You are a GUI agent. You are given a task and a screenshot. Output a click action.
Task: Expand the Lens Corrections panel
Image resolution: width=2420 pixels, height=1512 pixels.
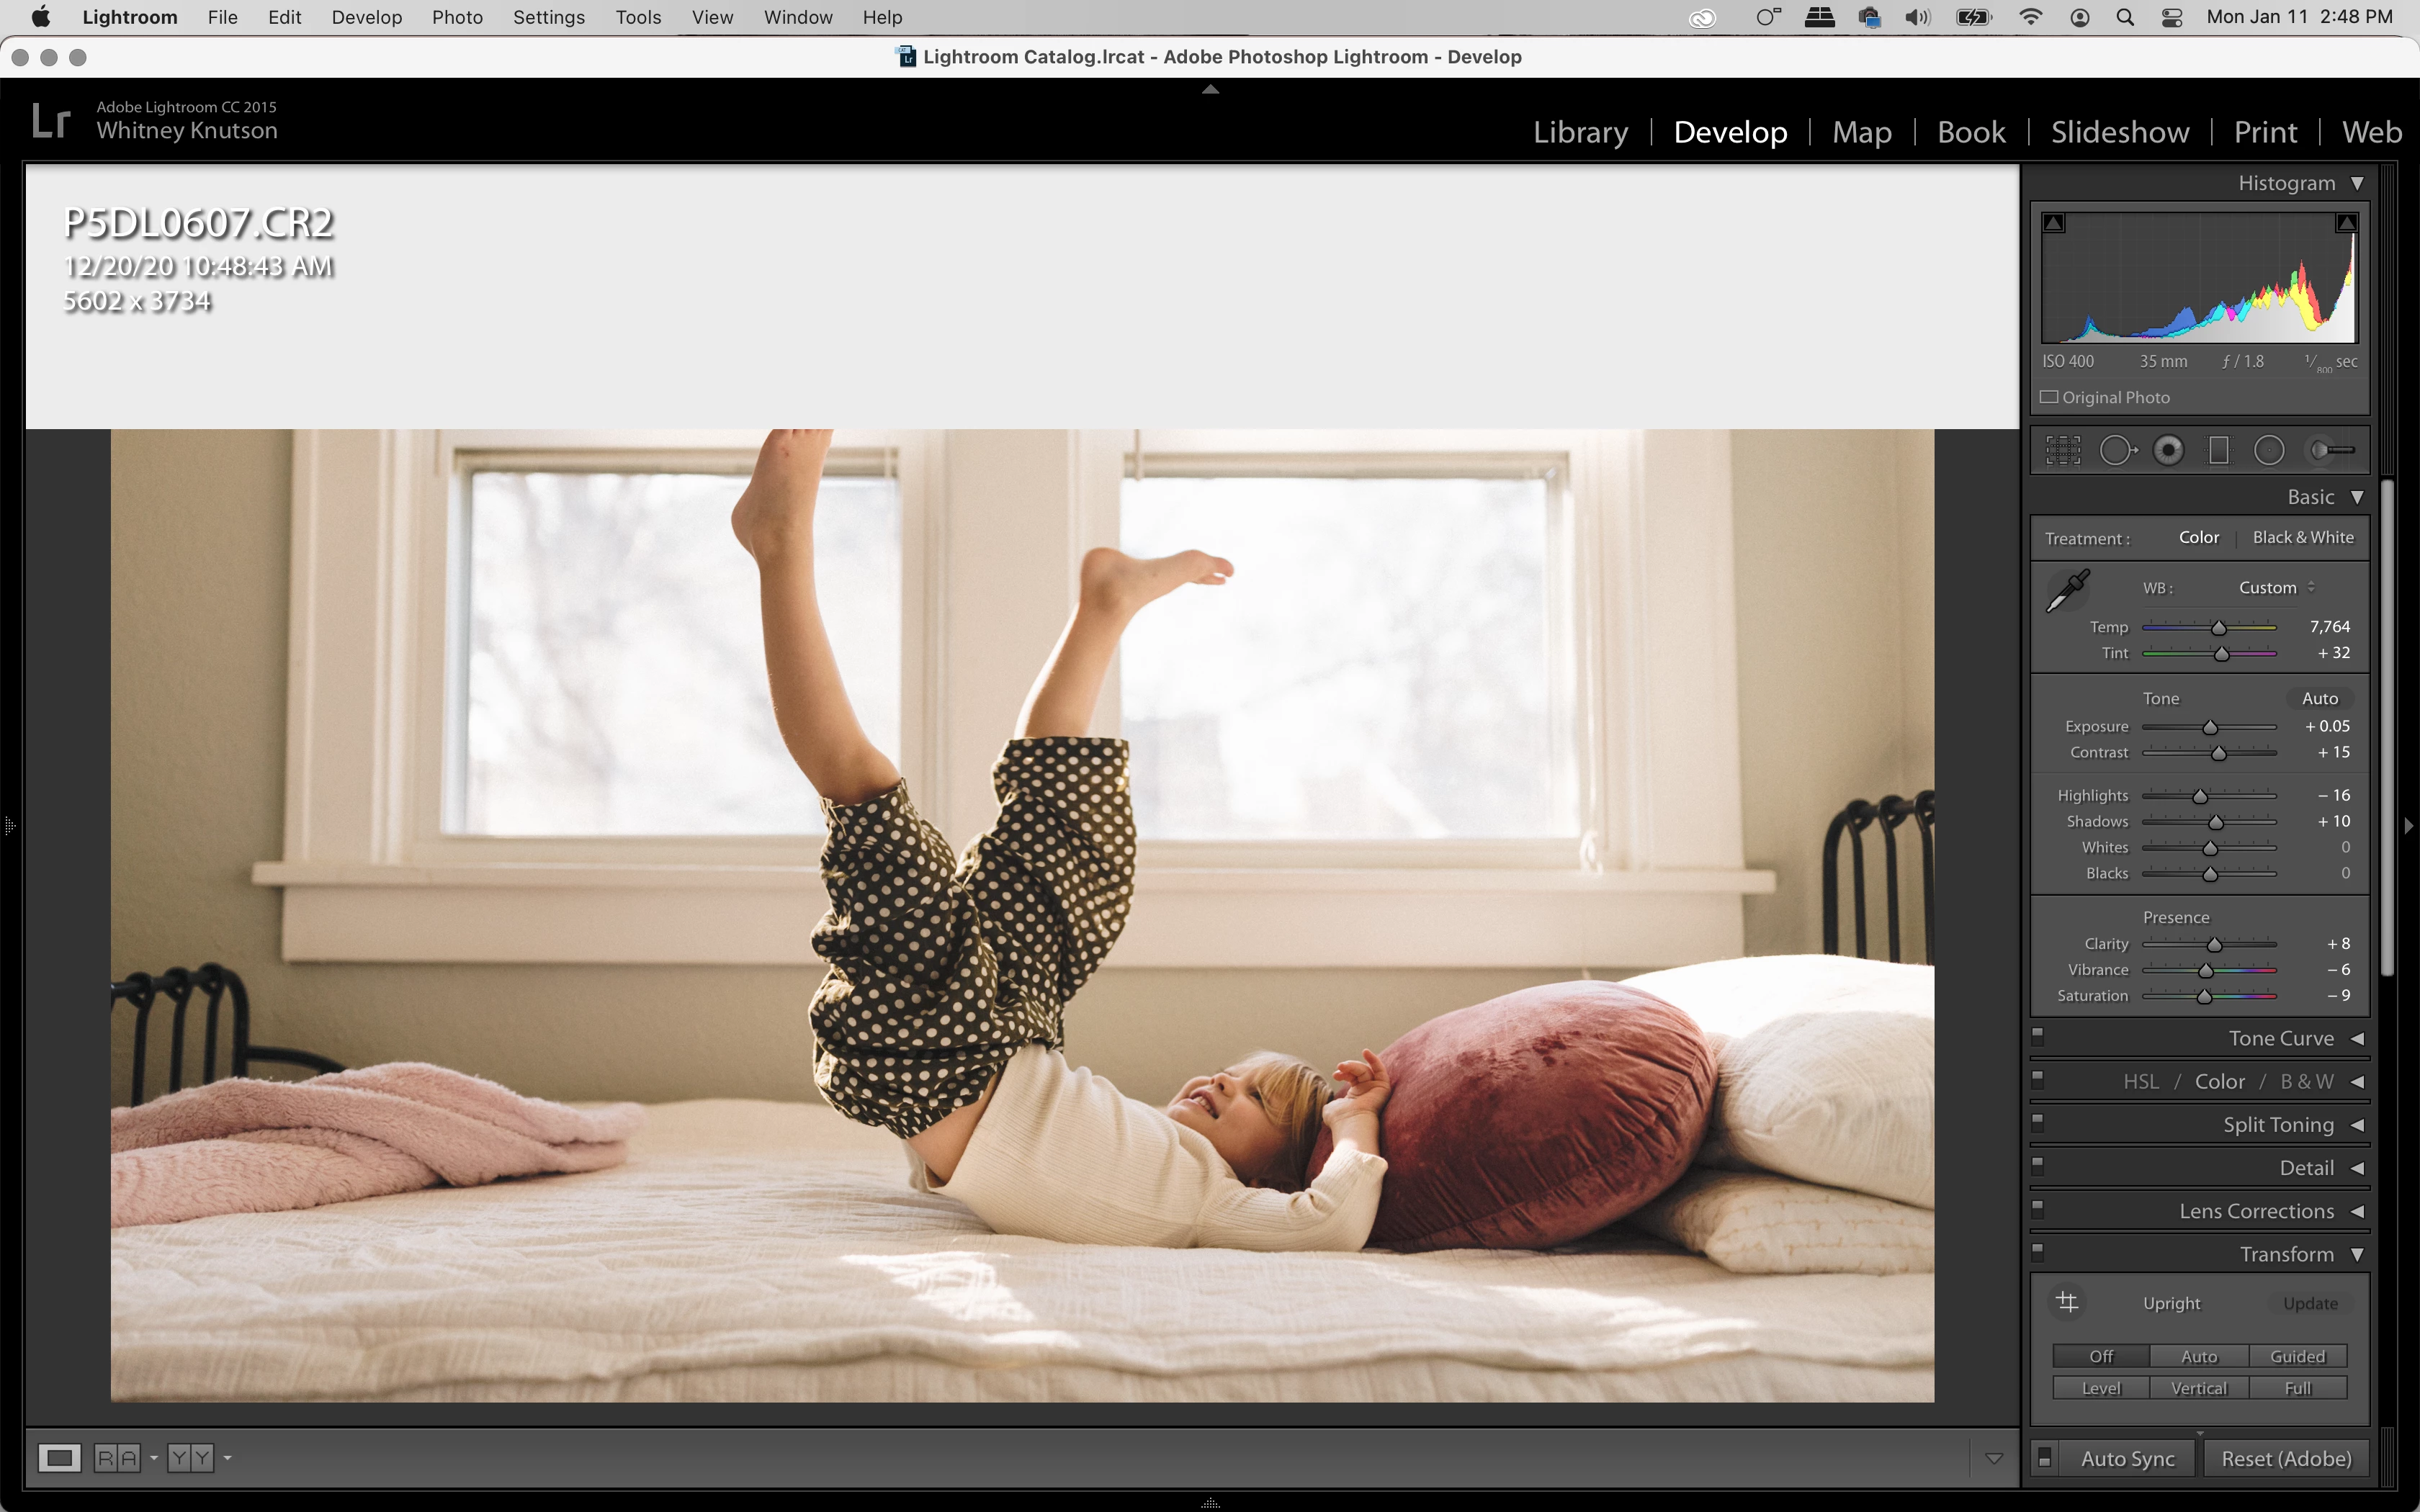2357,1211
